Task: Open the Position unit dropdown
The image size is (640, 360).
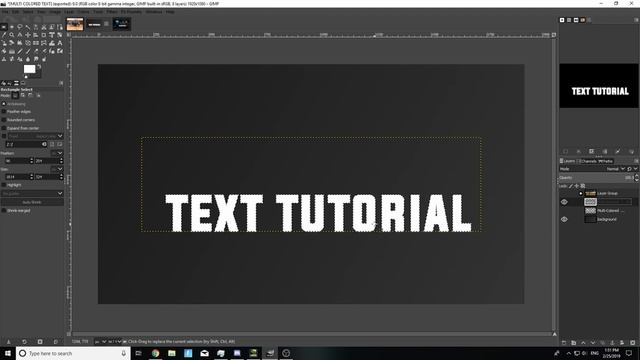Action: coord(57,153)
